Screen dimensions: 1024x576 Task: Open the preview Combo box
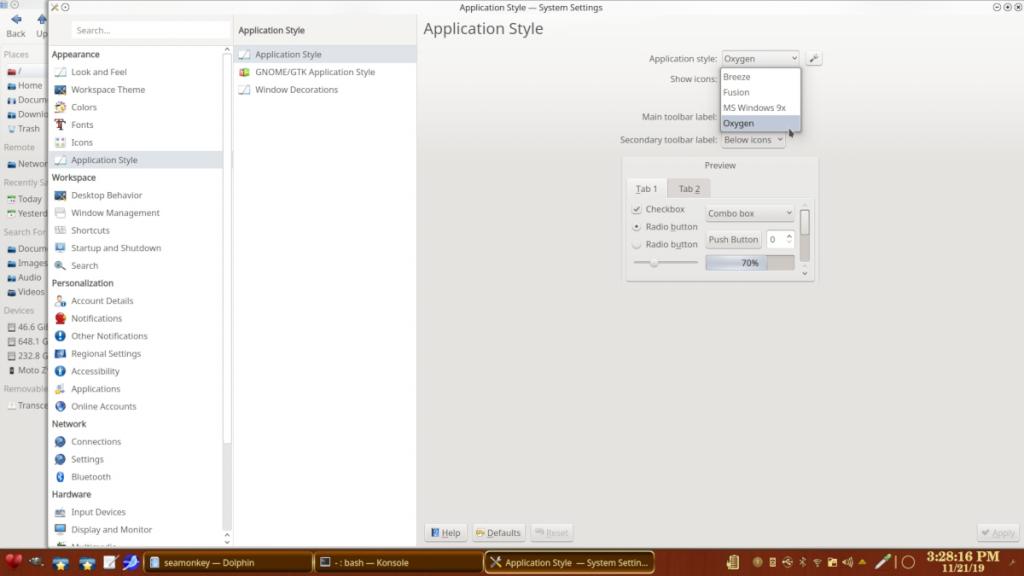[750, 213]
